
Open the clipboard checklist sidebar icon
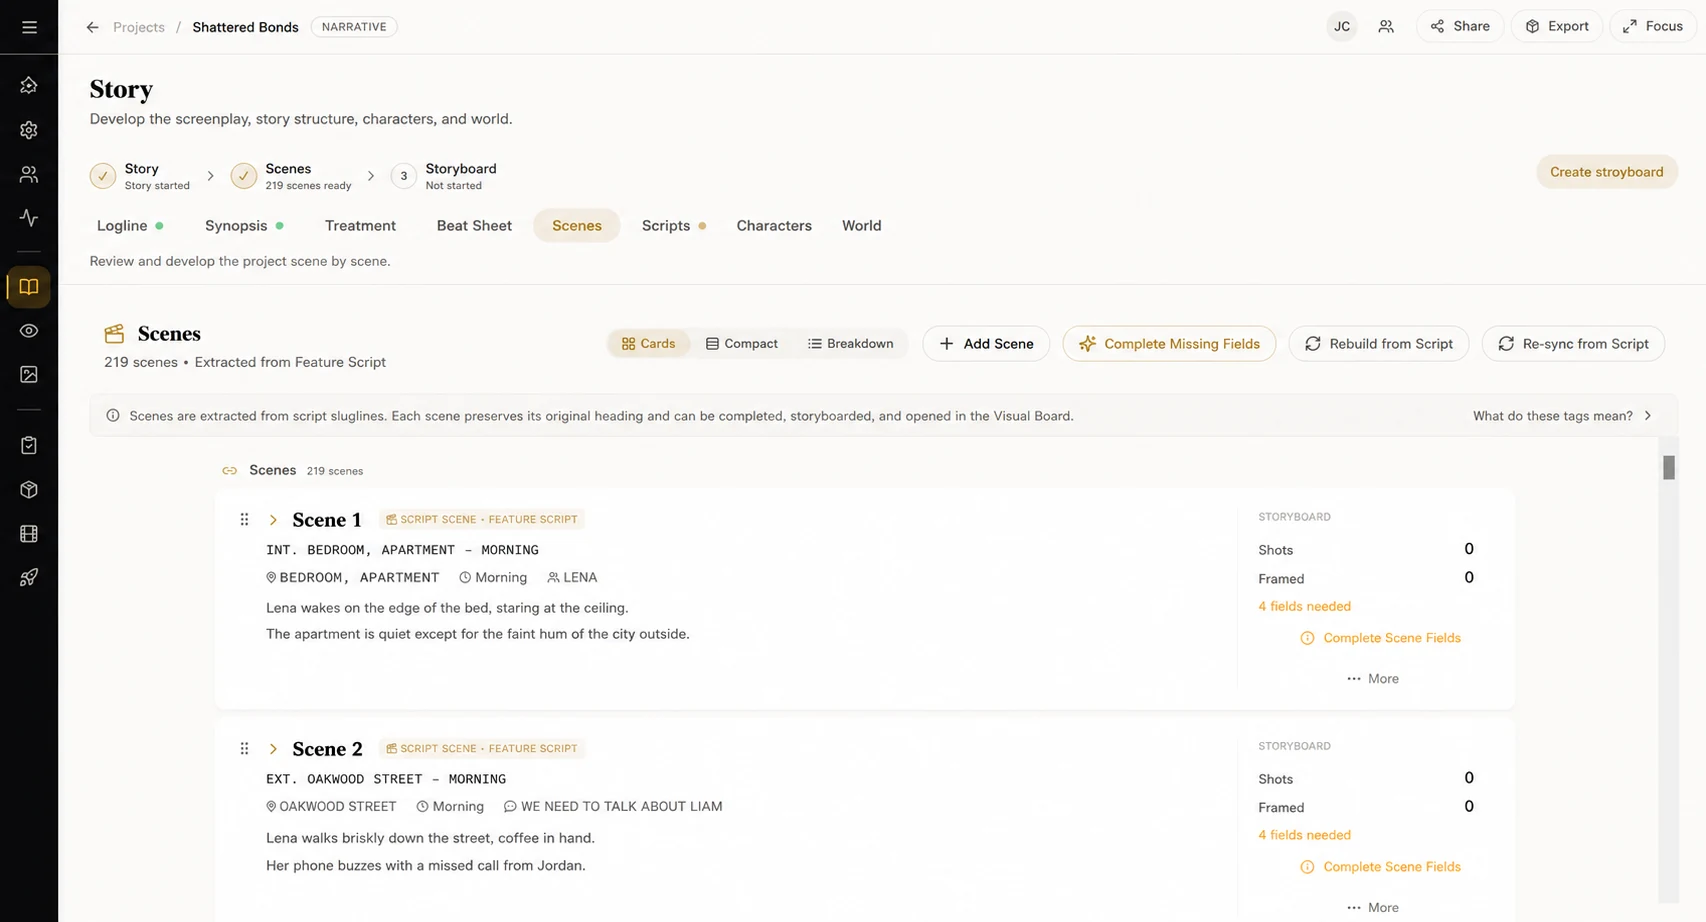tap(29, 446)
